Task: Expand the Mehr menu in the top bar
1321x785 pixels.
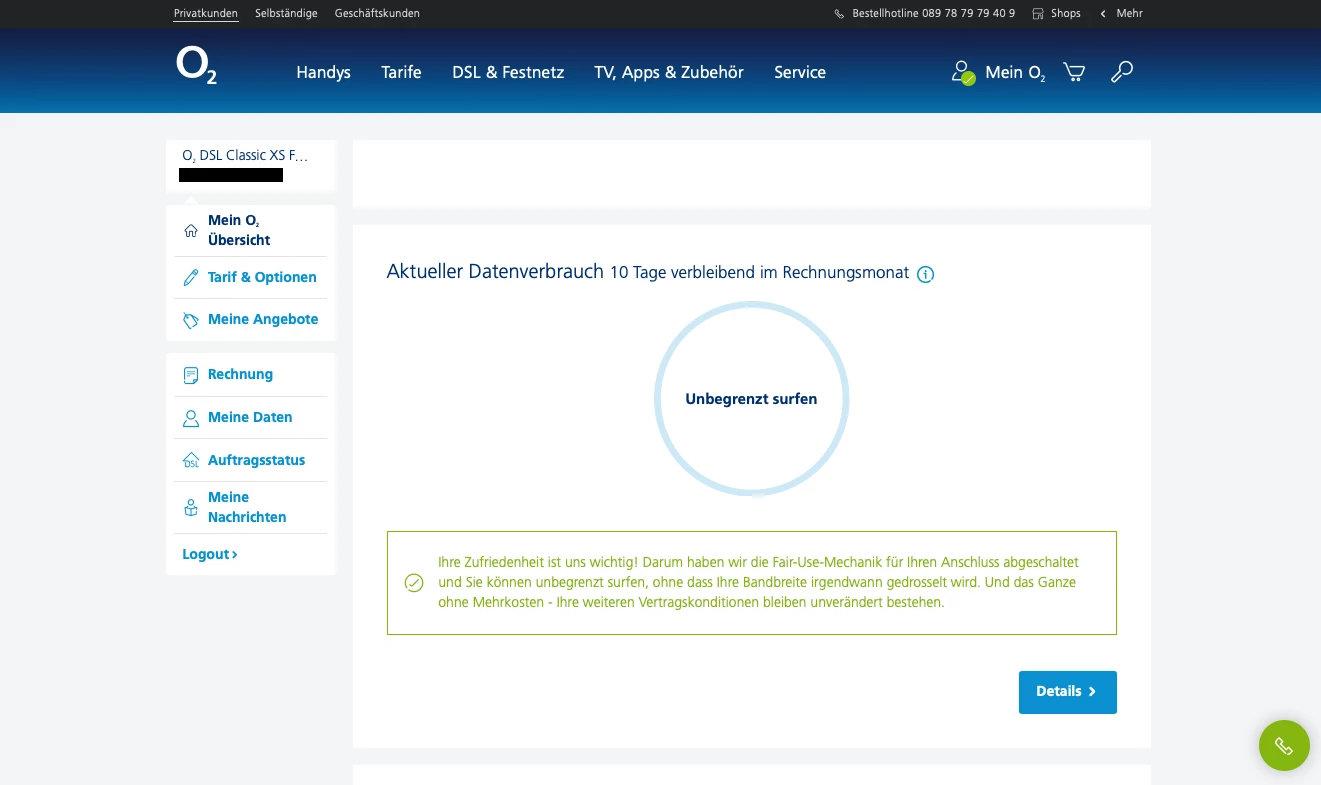Action: [x=1122, y=14]
